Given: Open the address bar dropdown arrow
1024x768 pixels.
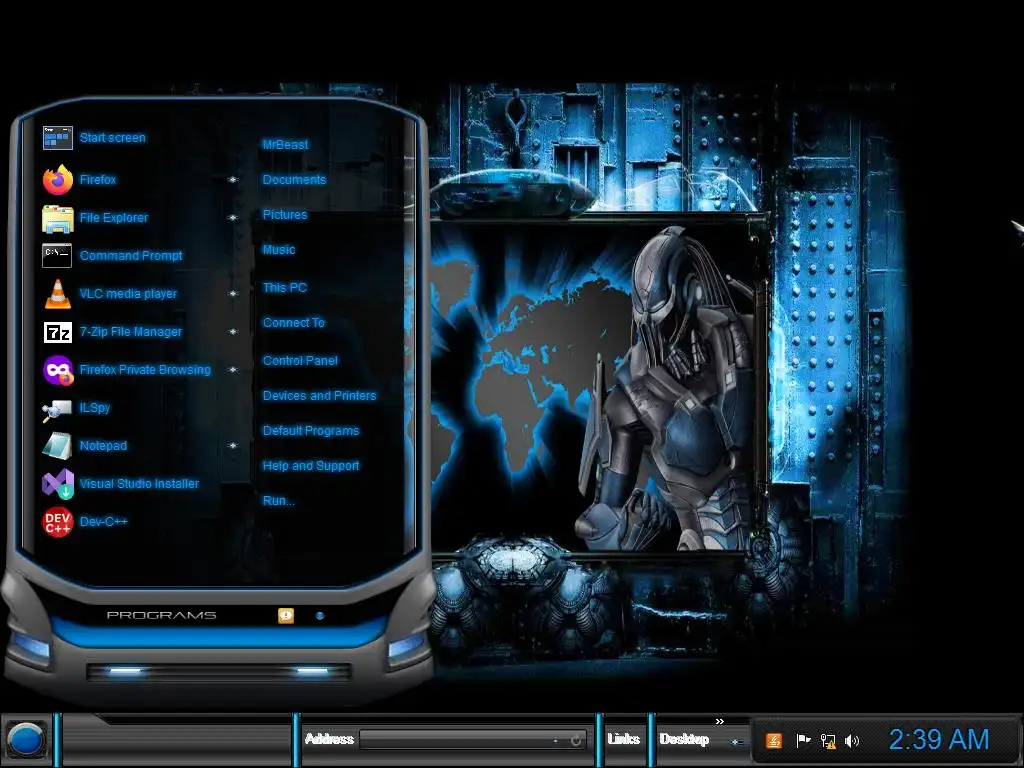Looking at the screenshot, I should tap(556, 741).
